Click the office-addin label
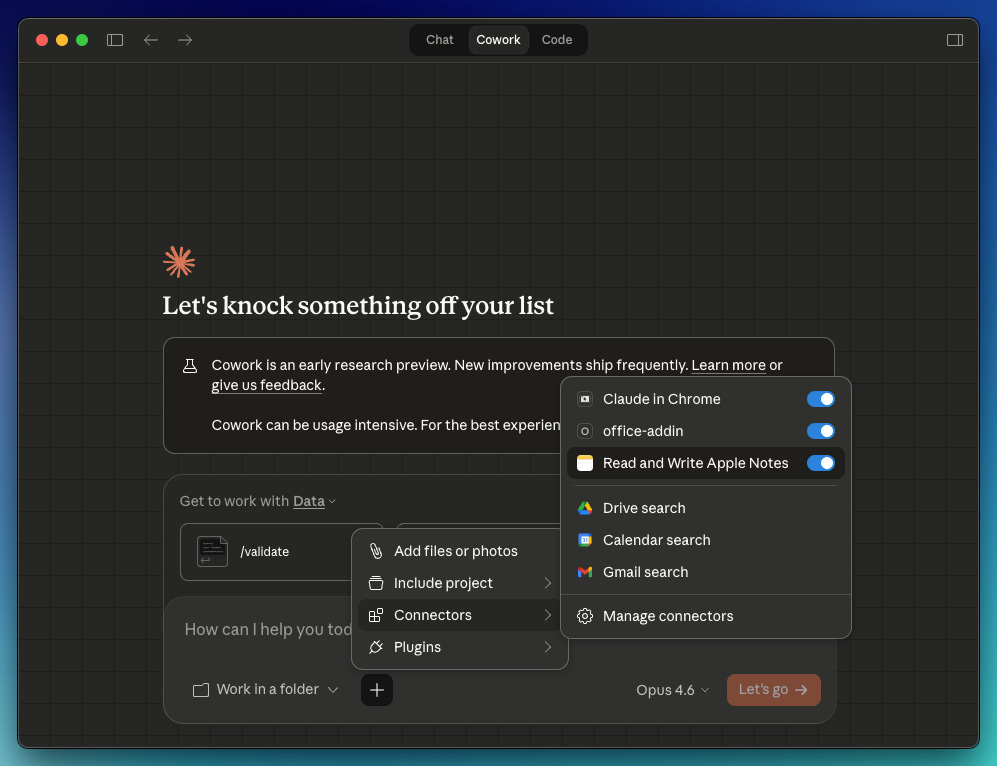997x766 pixels. pyautogui.click(x=643, y=431)
